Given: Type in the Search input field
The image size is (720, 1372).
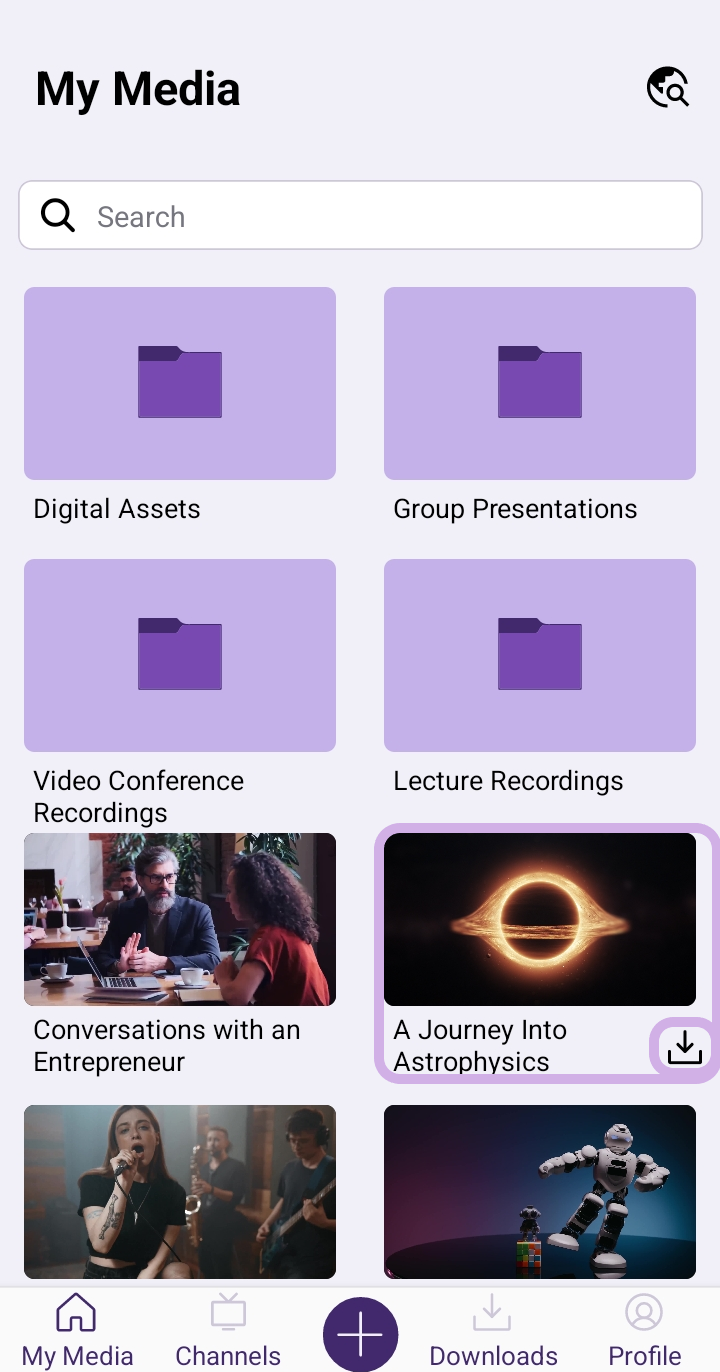Looking at the screenshot, I should click(x=390, y=216).
